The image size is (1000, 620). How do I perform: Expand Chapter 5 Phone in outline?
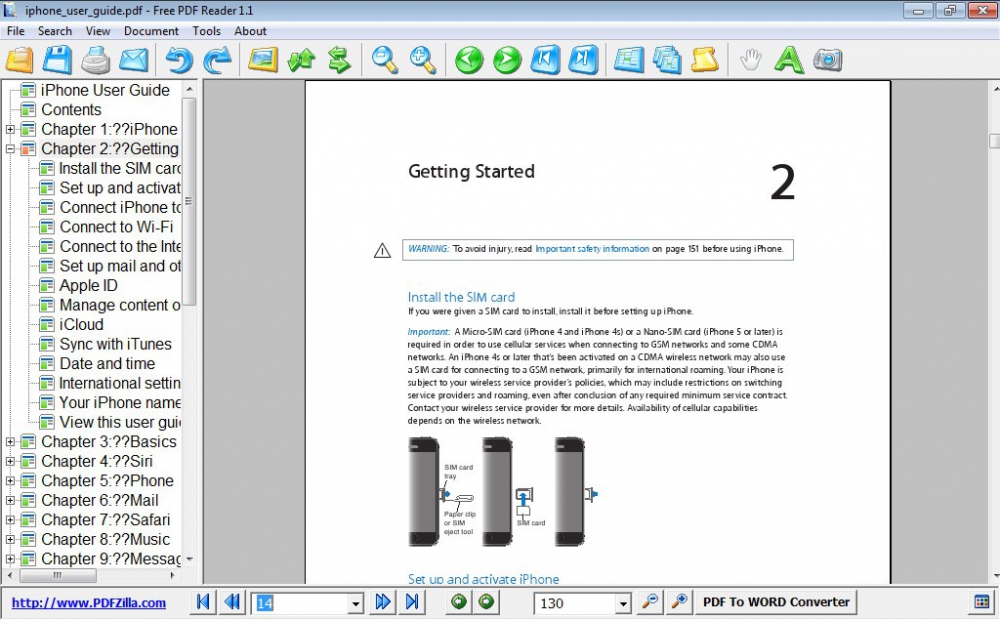tap(10, 481)
